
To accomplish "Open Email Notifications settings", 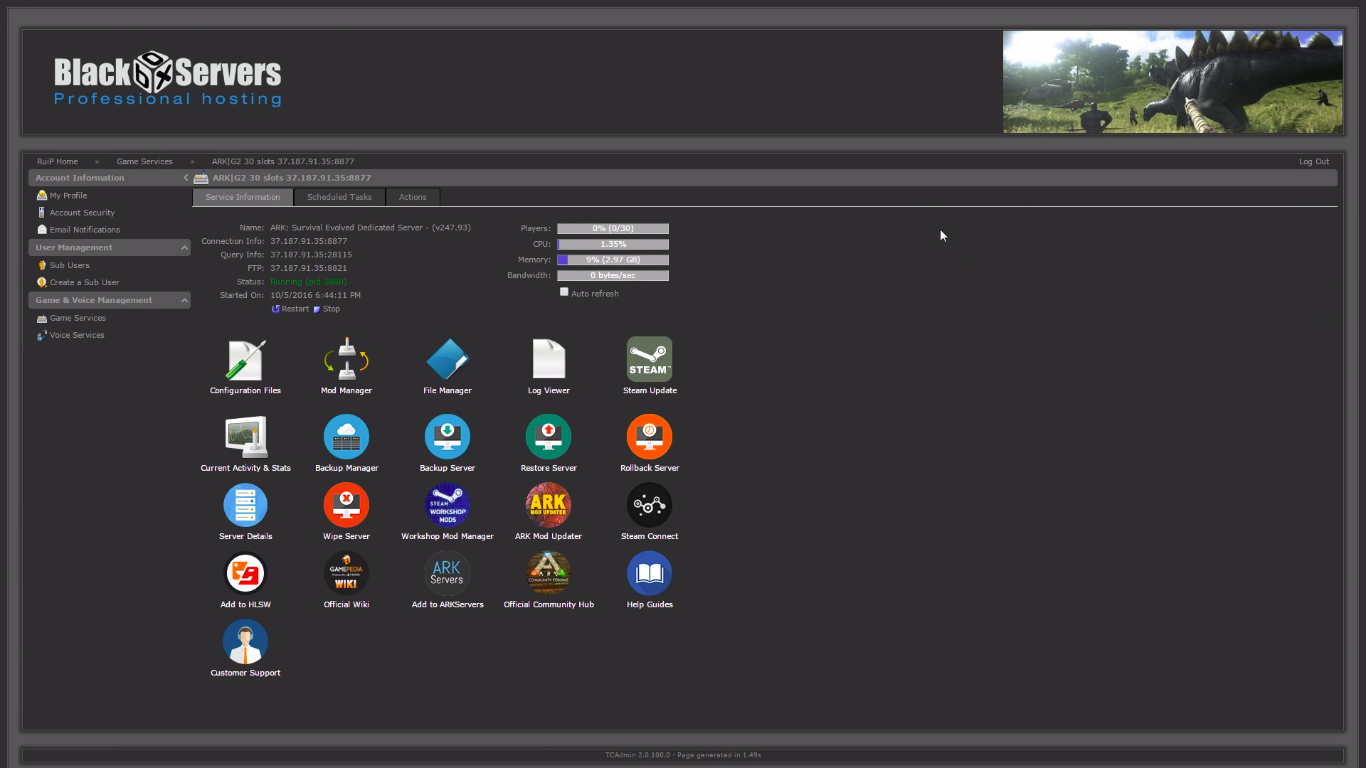I will 84,230.
